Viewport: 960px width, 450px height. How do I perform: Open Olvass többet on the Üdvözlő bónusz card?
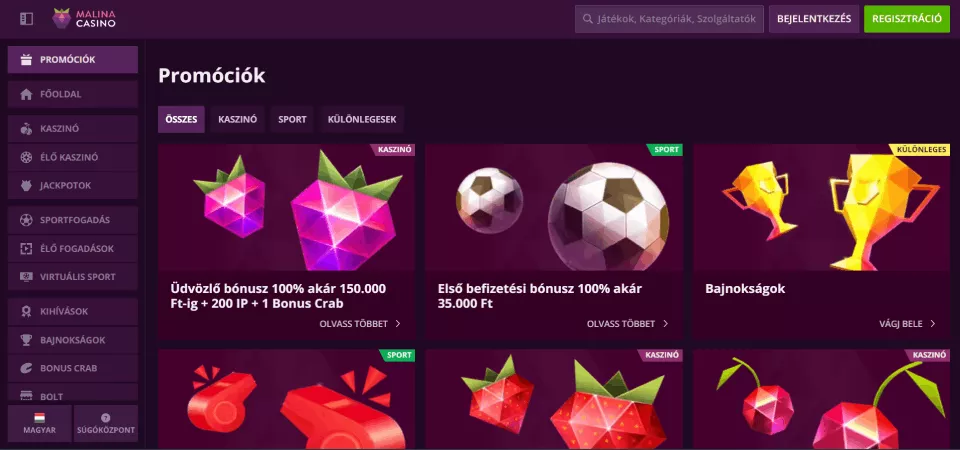361,323
